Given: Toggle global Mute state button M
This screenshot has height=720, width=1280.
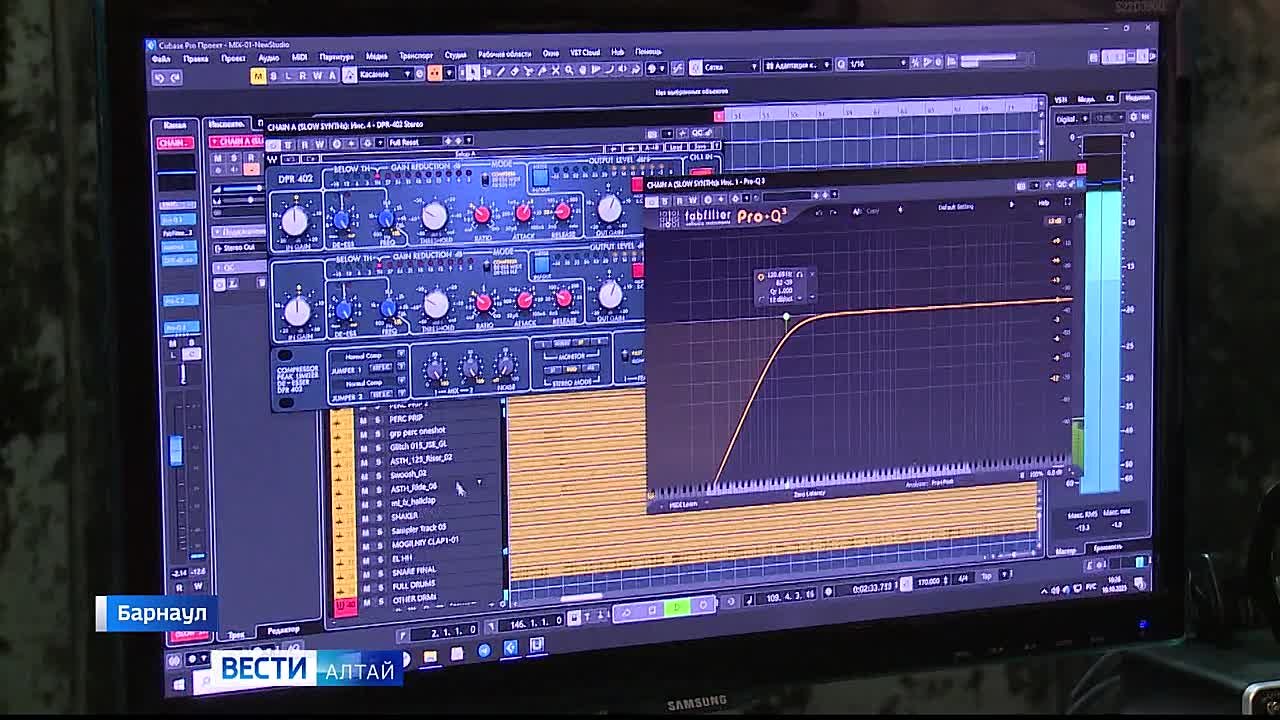Looking at the screenshot, I should point(258,76).
